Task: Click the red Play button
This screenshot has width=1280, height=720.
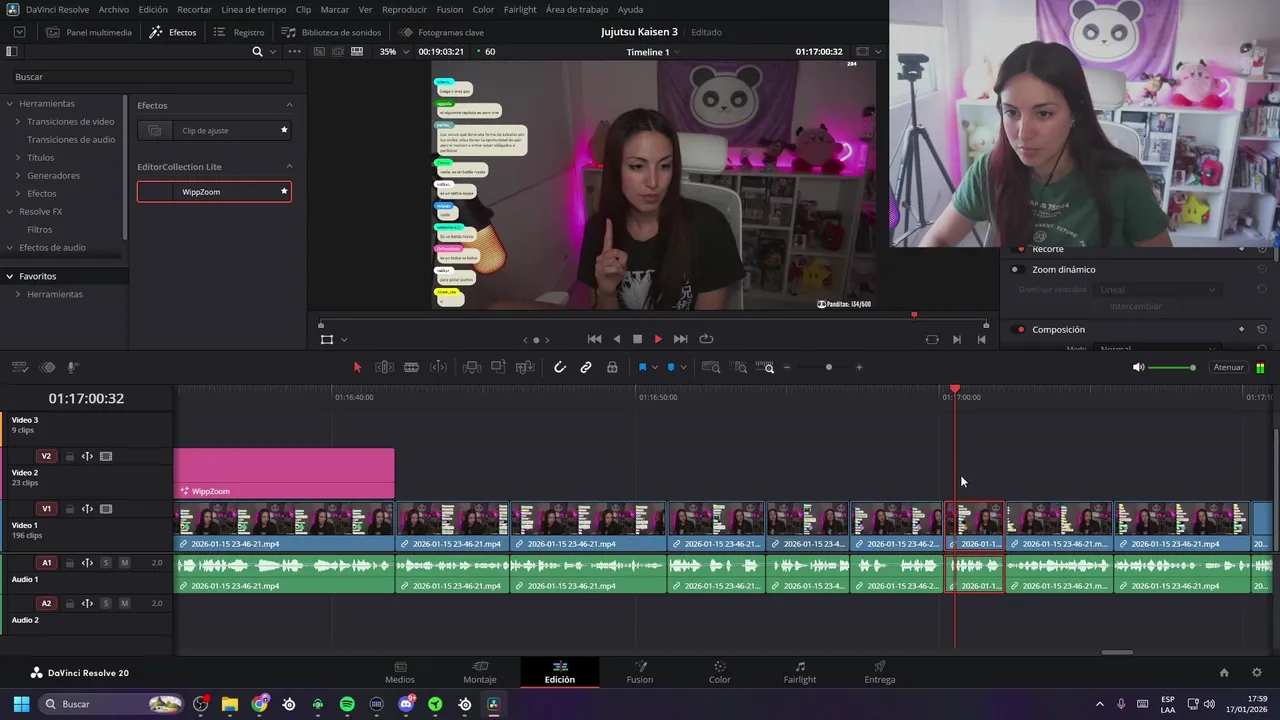Action: pyautogui.click(x=657, y=339)
